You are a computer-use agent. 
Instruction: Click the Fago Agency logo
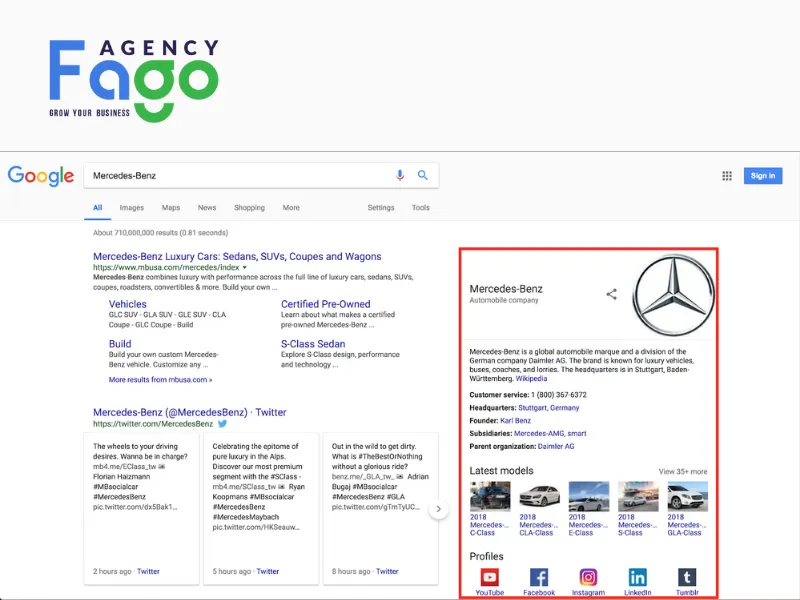pyautogui.click(x=134, y=80)
